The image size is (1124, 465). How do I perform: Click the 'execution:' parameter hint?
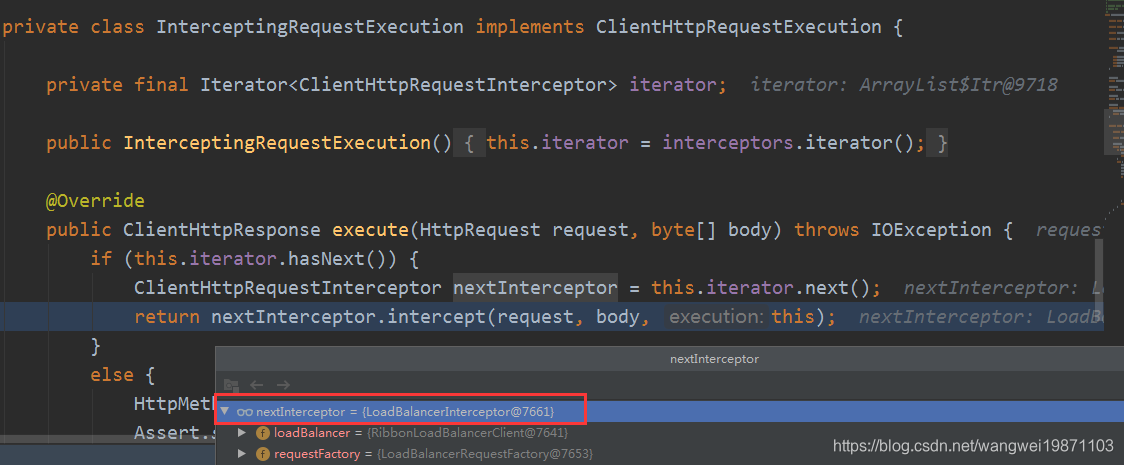717,317
